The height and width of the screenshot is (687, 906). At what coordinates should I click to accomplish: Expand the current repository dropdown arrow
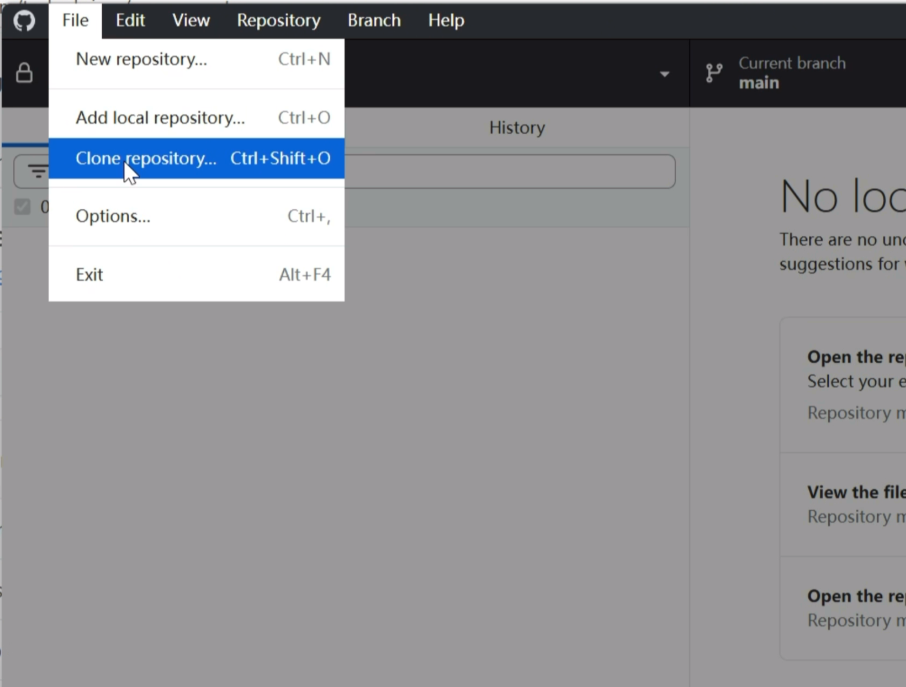click(664, 74)
